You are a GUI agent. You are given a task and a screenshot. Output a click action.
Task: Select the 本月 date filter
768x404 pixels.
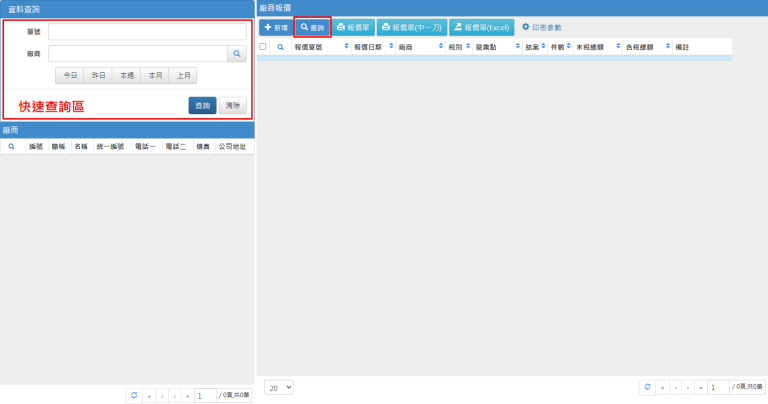pyautogui.click(x=155, y=75)
